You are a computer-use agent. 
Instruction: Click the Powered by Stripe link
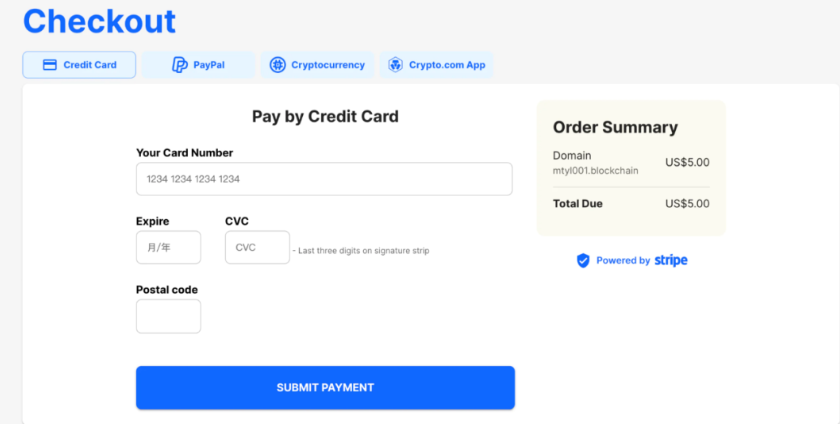632,261
